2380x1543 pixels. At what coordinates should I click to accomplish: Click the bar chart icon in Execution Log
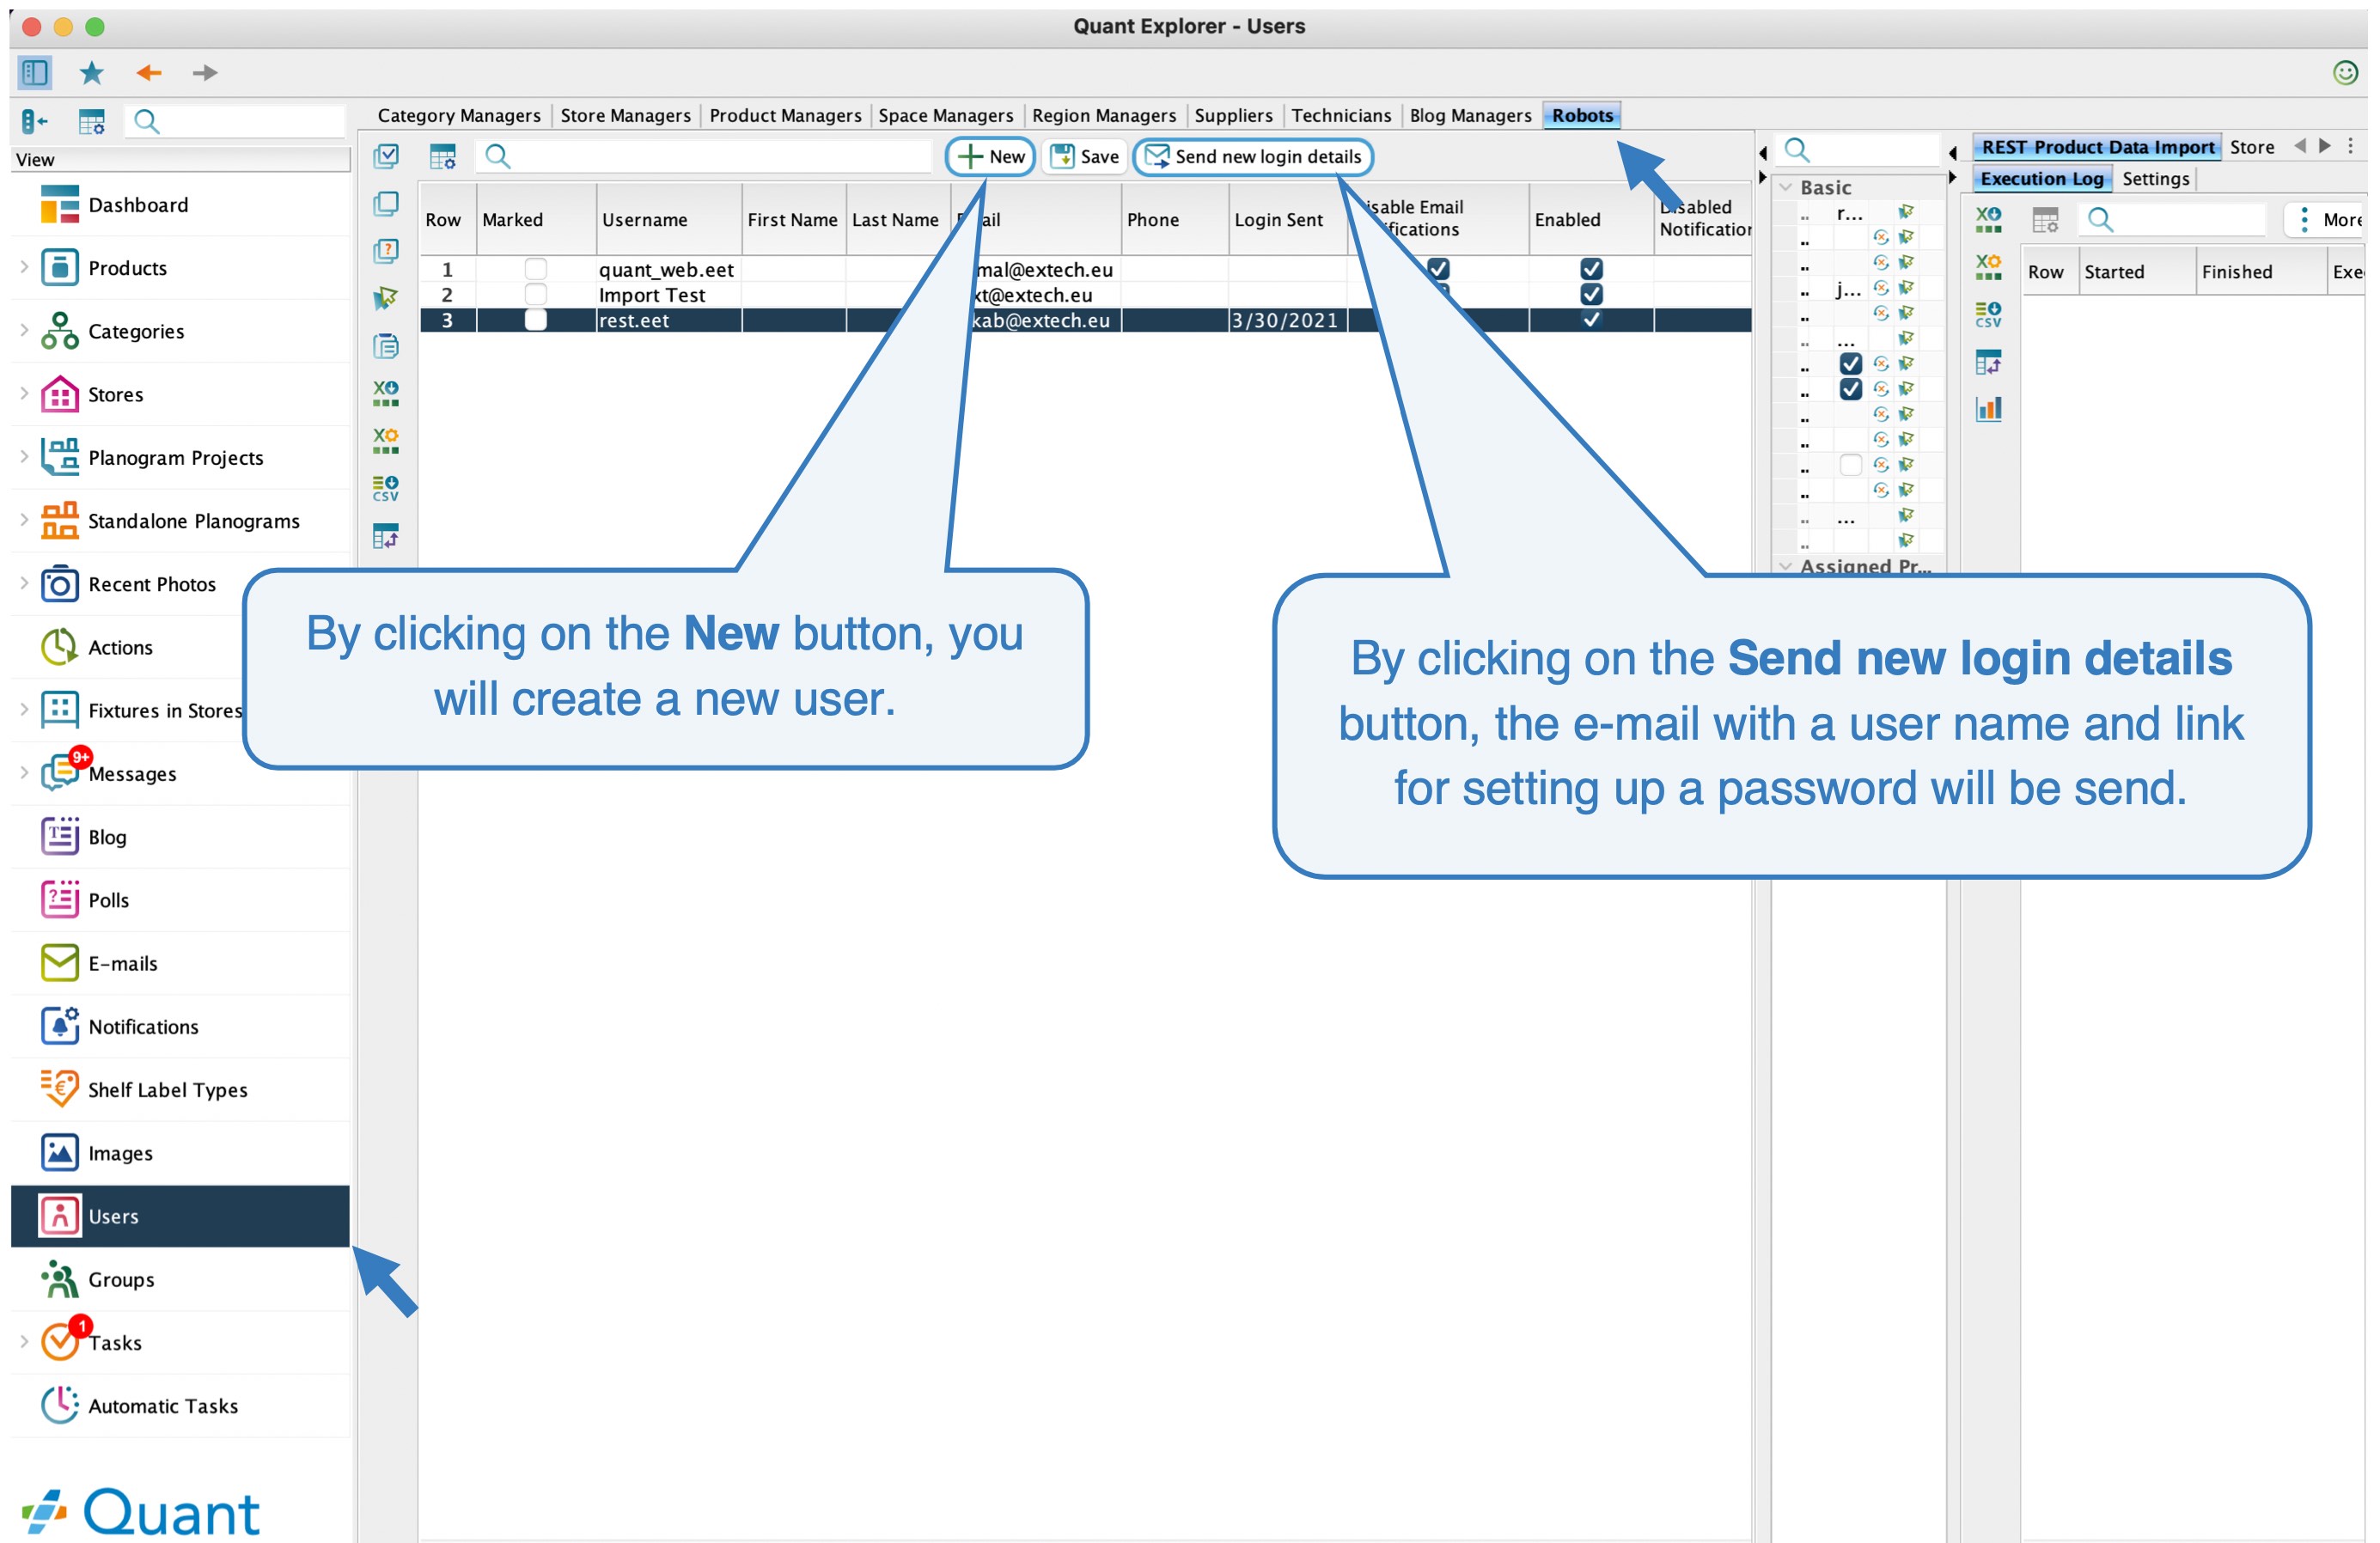tap(1988, 408)
